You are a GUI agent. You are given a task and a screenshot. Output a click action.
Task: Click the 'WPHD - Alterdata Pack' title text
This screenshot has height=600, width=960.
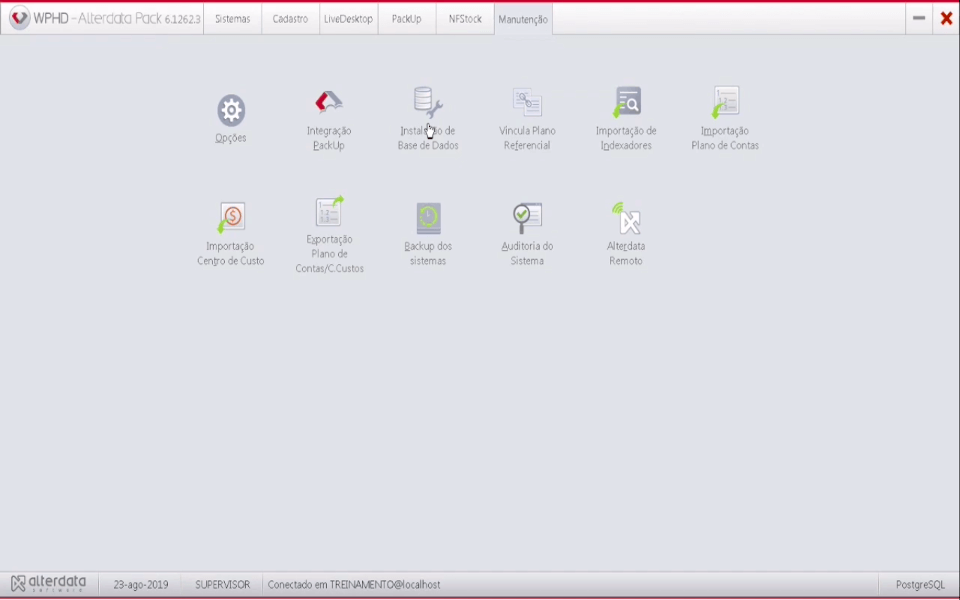pos(117,18)
